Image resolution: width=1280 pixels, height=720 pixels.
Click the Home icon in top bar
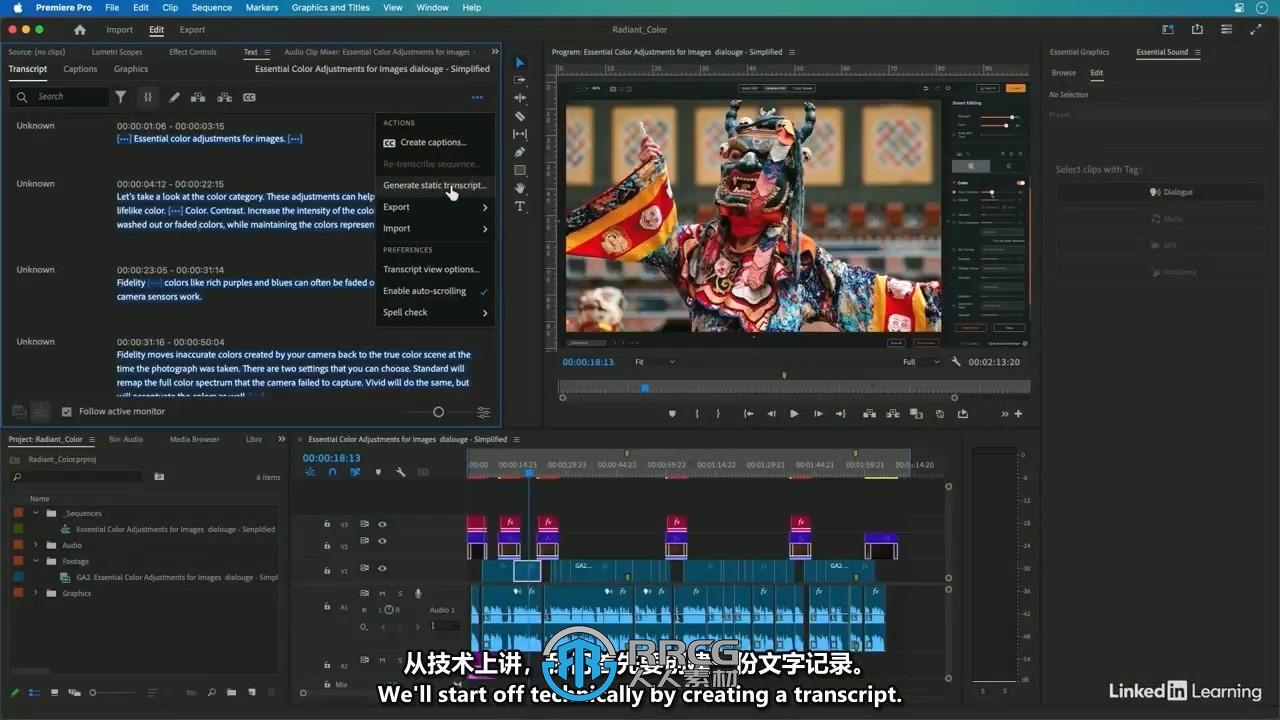[x=80, y=30]
